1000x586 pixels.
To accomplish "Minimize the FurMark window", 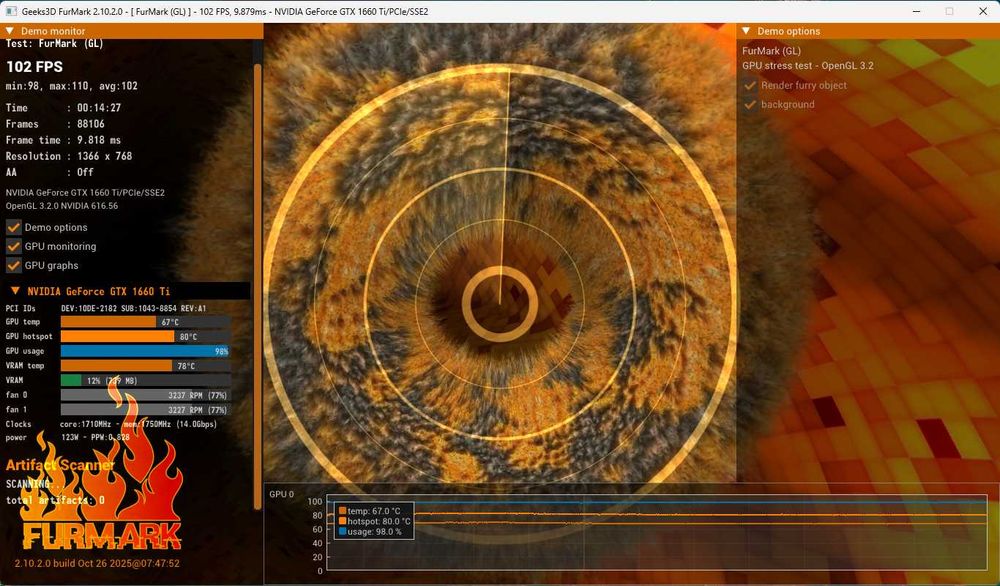I will [916, 11].
